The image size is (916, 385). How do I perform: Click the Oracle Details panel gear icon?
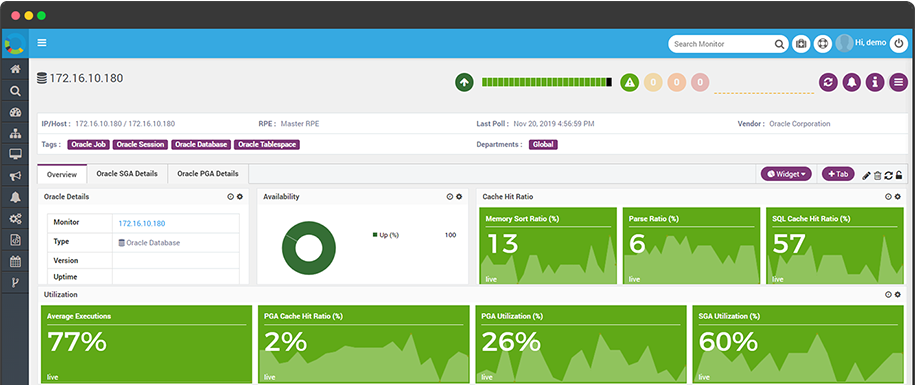(240, 197)
